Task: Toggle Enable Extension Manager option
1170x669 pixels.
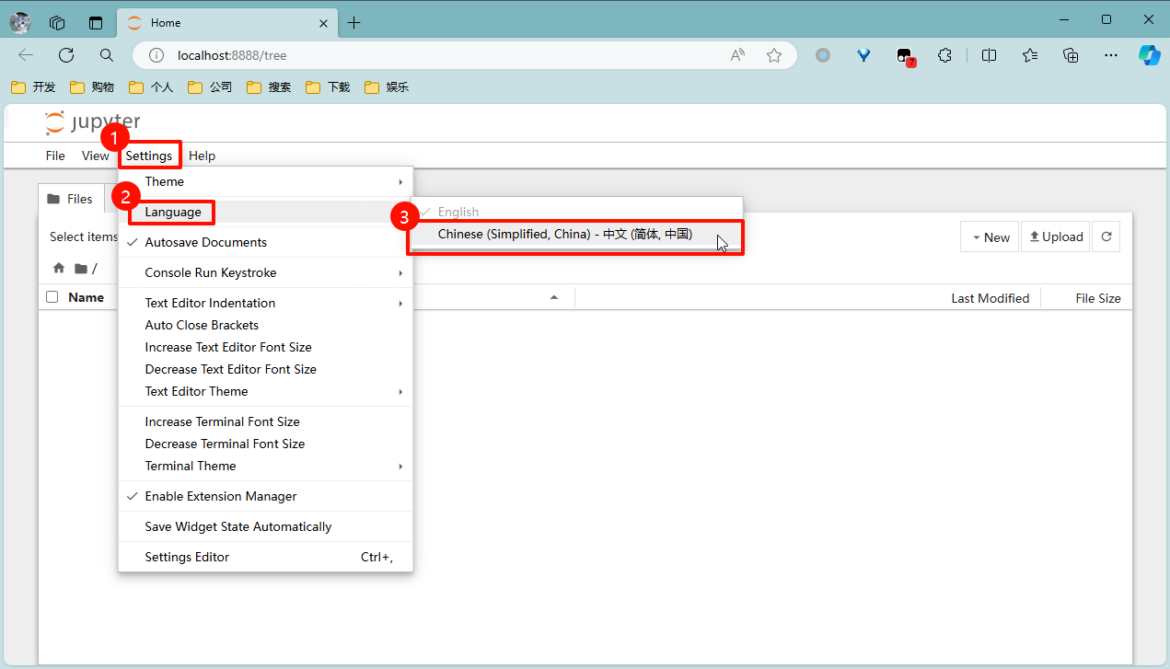Action: 220,496
